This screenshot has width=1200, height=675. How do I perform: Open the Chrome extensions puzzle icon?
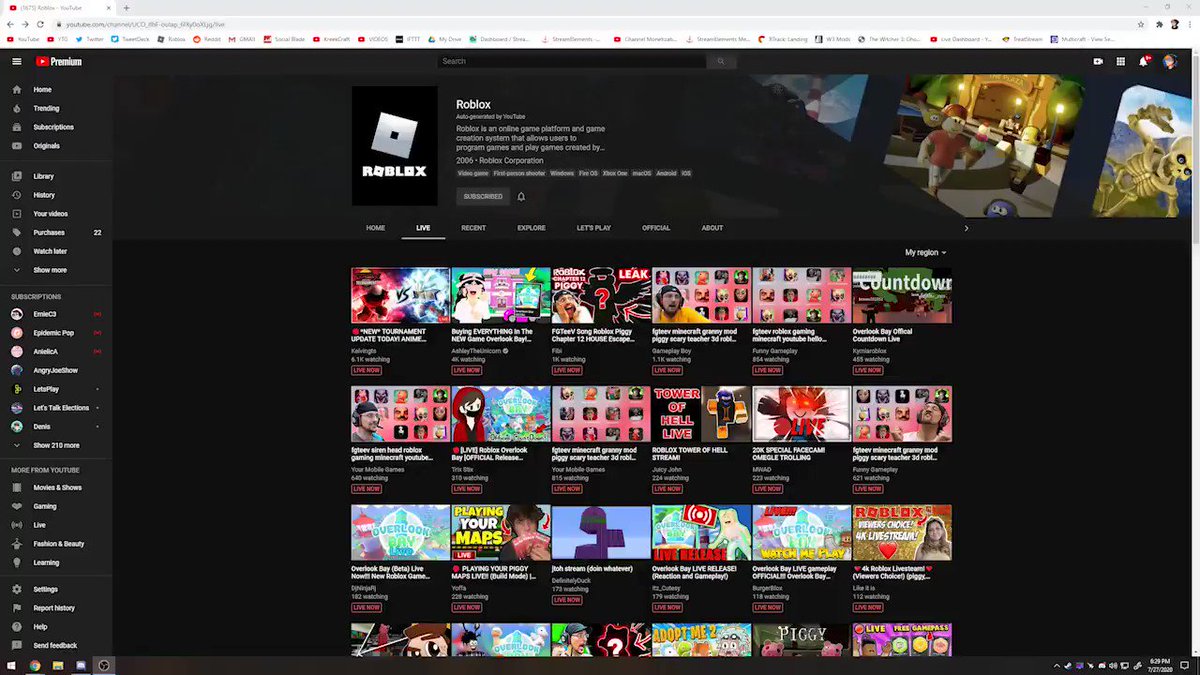[1159, 24]
